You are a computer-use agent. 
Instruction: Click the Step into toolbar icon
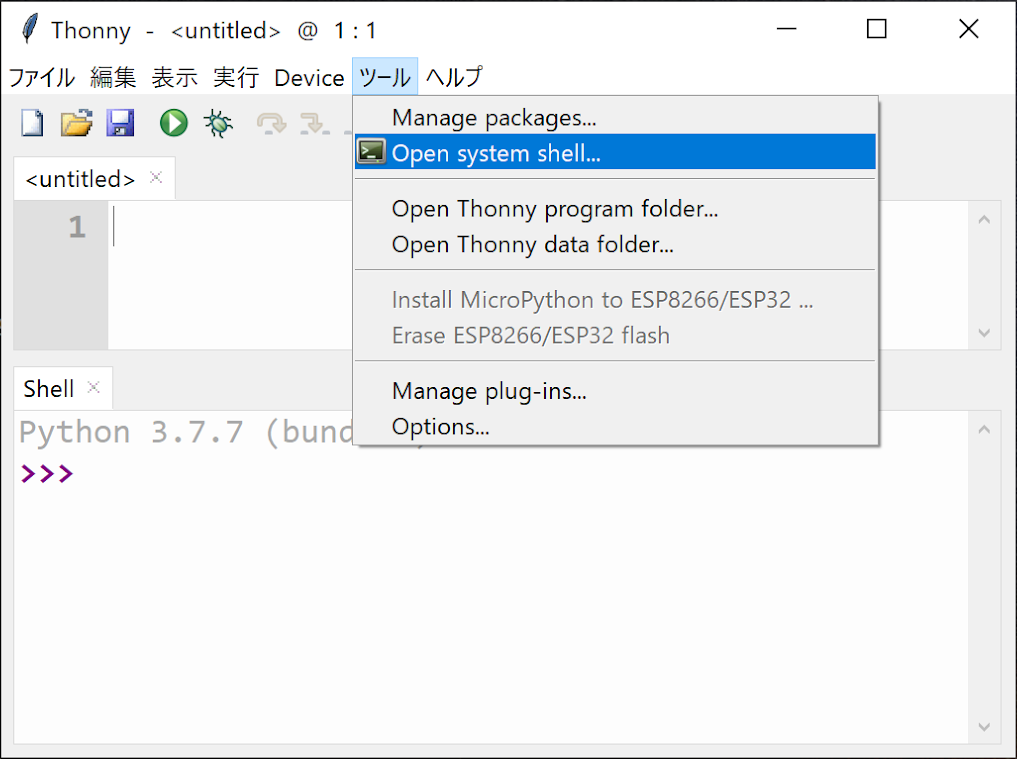click(x=315, y=123)
